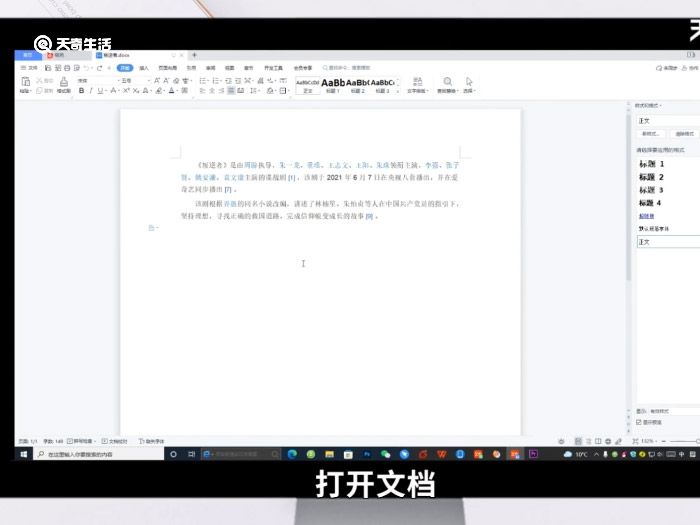Viewport: 700px width, 525px height.
Task: Open the text layout (文字排版) dropdown
Action: point(418,85)
